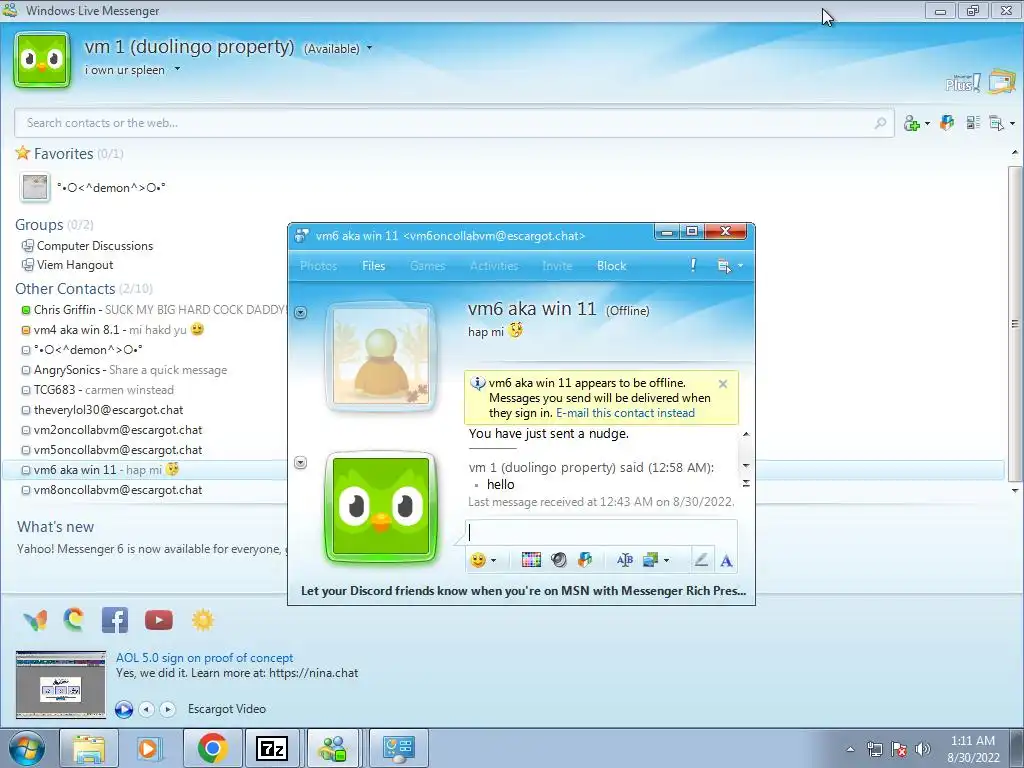Open the show menu icon in the main window
This screenshot has height=768, width=1024.
click(x=1001, y=123)
